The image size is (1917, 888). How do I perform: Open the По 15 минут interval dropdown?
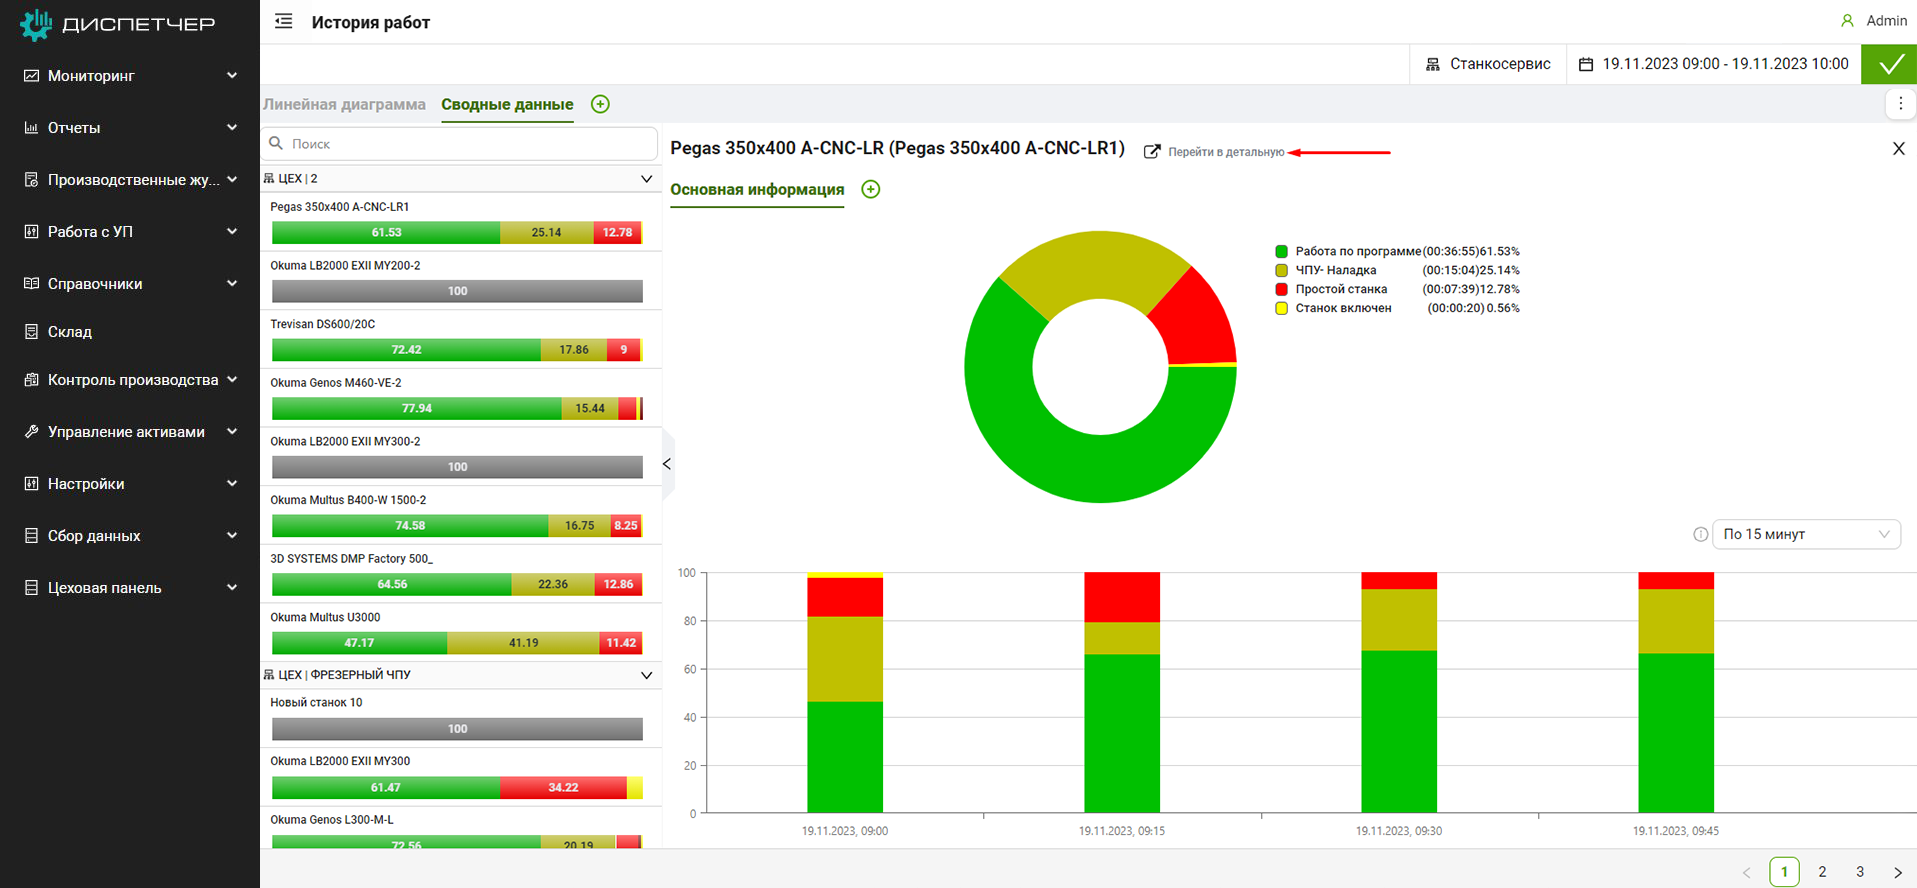pyautogui.click(x=1805, y=534)
